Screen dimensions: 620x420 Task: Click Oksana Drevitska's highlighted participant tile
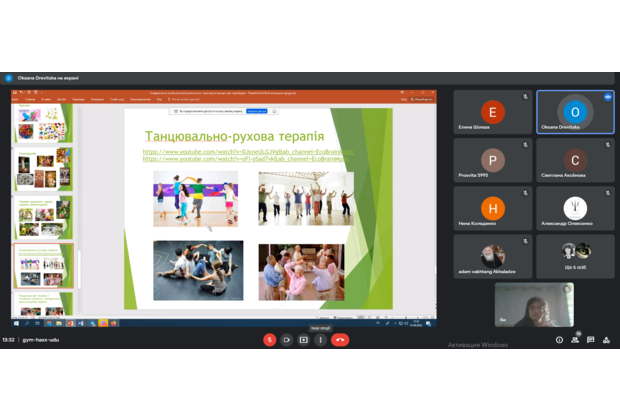point(574,112)
